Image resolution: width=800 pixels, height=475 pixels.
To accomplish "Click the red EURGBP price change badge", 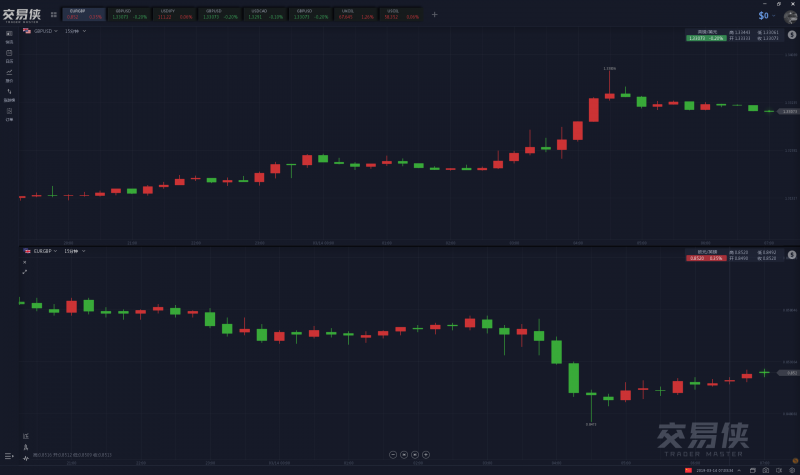I will pos(706,258).
